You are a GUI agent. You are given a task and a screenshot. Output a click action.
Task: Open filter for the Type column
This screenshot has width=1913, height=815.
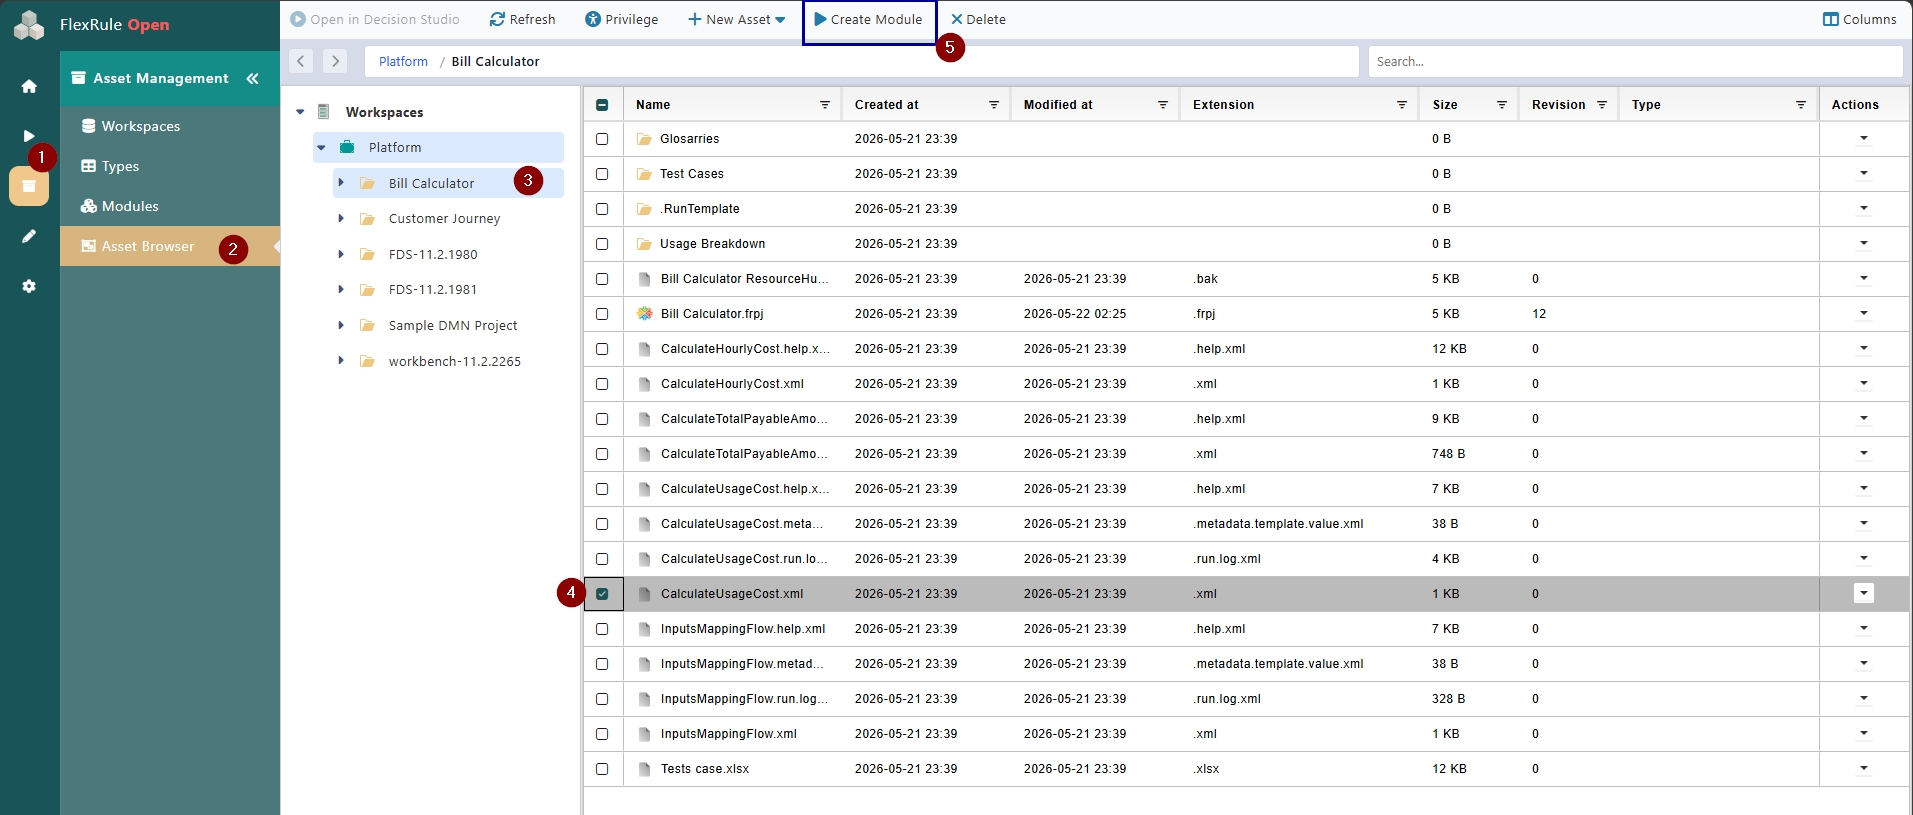point(1801,105)
